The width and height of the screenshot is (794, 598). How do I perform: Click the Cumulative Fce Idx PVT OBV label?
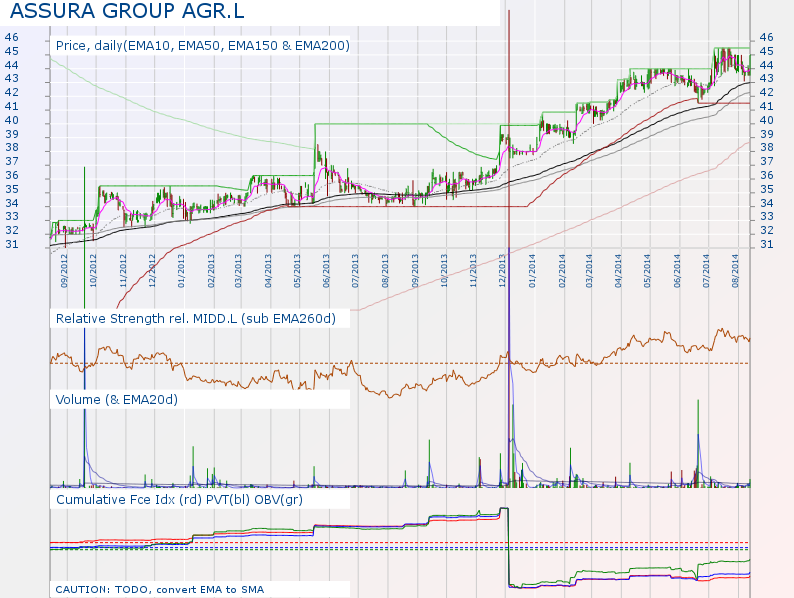click(179, 500)
